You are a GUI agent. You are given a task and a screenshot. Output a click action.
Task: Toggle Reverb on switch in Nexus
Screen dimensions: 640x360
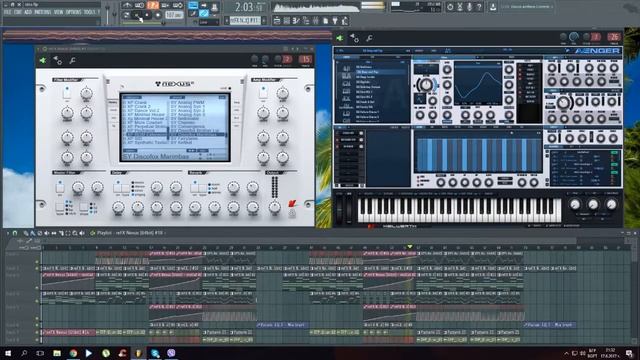(194, 187)
